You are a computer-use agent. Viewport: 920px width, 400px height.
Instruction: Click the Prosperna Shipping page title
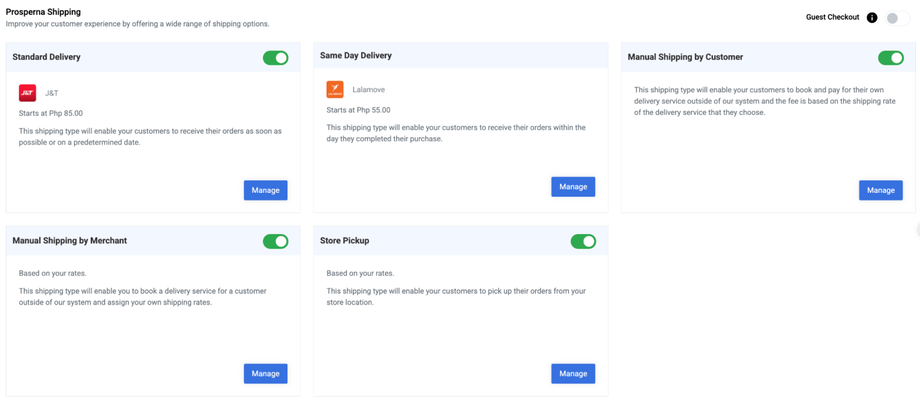click(x=44, y=12)
